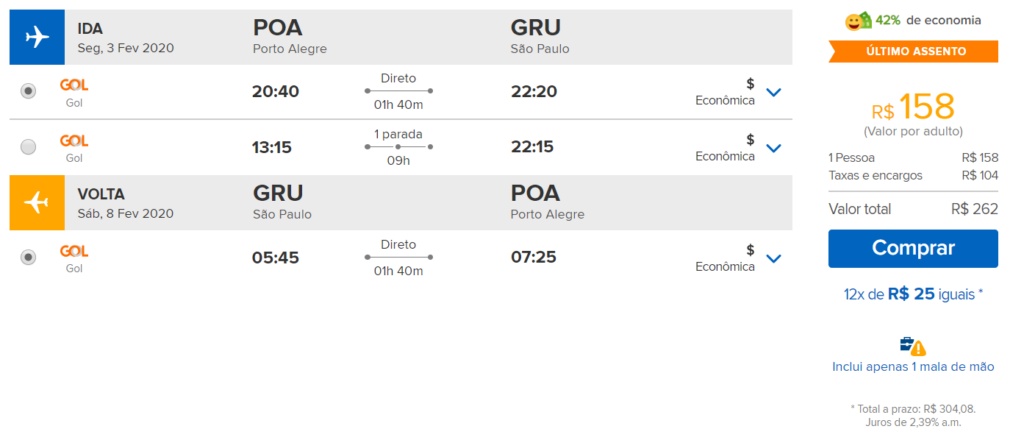Viewport: 1024px width, 440px height.
Task: Click the 12x de R$ 25 installment text
Action: click(913, 294)
